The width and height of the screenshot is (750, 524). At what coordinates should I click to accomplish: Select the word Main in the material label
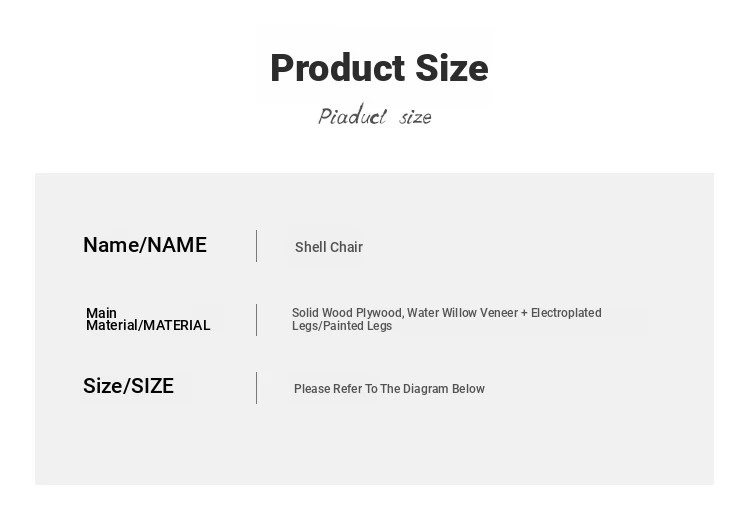pos(101,313)
